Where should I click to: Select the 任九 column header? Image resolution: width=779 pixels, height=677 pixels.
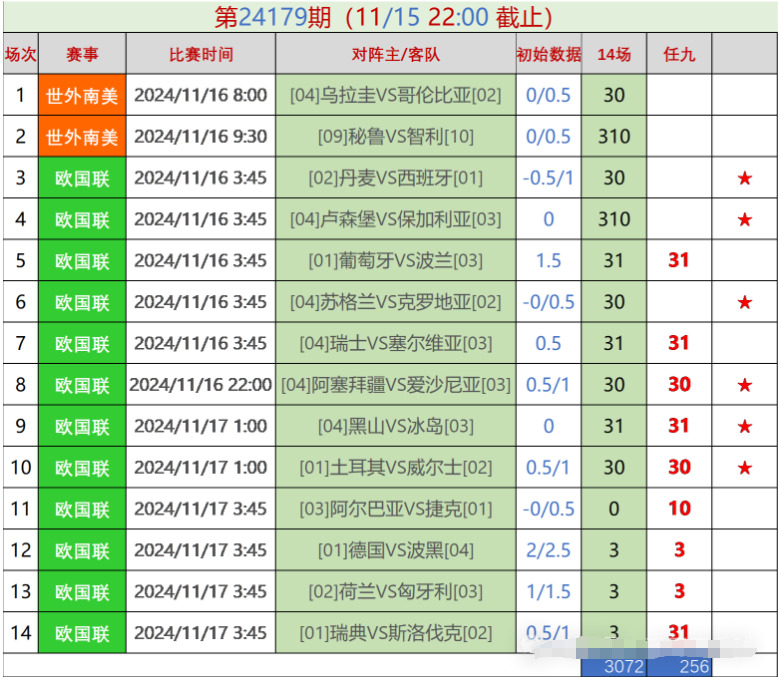tap(679, 54)
